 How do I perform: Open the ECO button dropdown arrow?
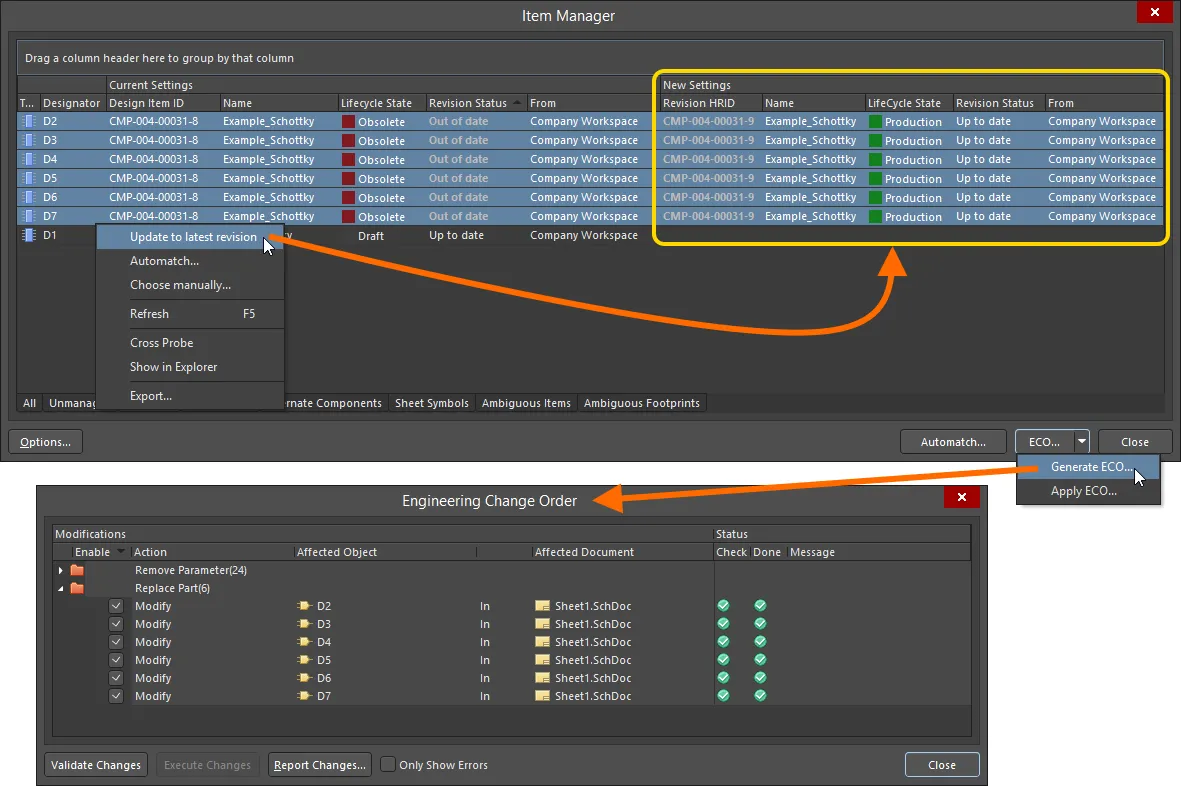pos(1082,441)
